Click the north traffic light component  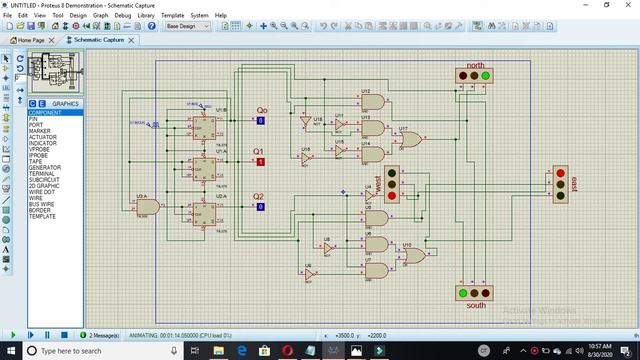[x=474, y=76]
